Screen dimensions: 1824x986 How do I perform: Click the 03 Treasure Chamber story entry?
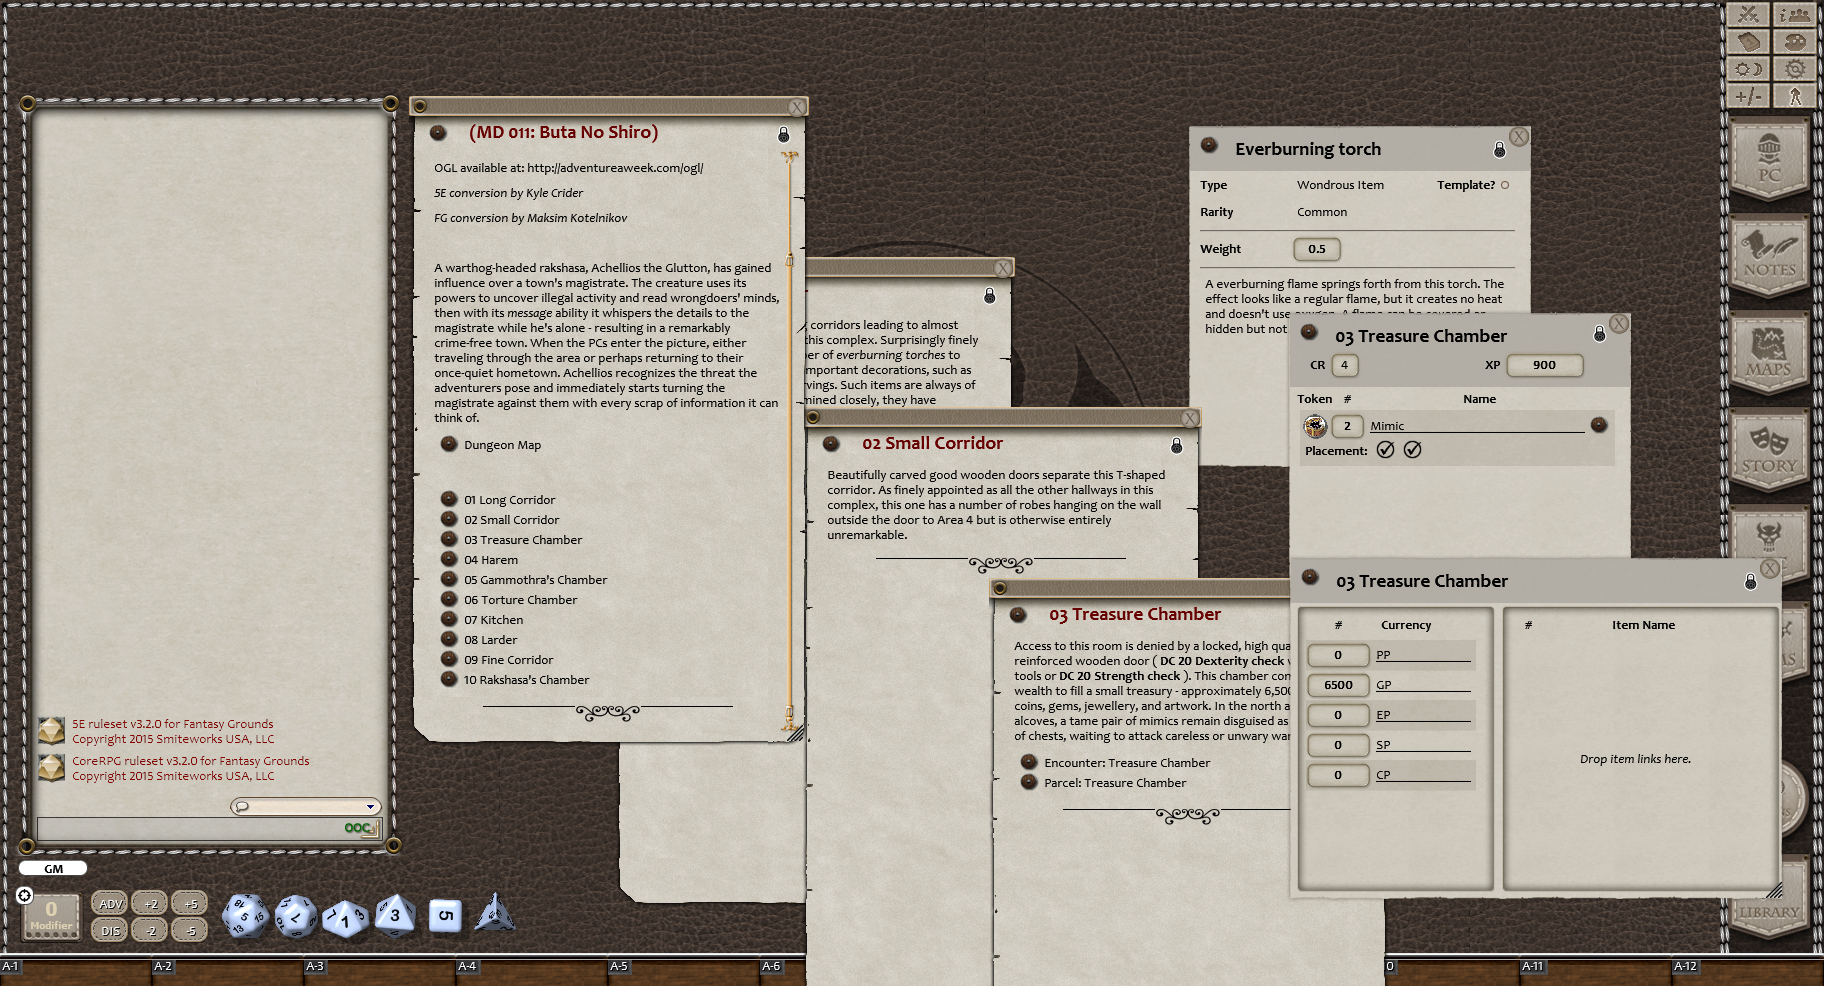coord(522,539)
